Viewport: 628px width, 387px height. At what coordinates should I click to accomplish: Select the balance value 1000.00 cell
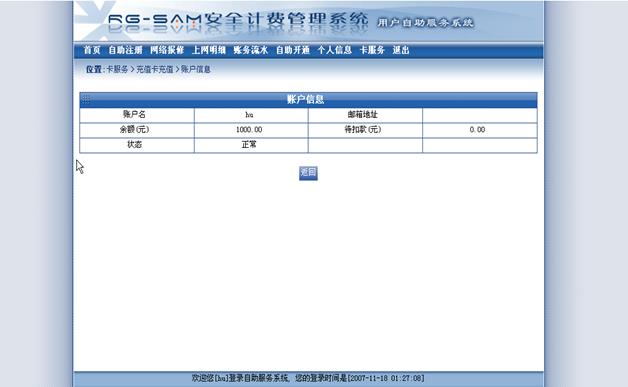pos(251,130)
